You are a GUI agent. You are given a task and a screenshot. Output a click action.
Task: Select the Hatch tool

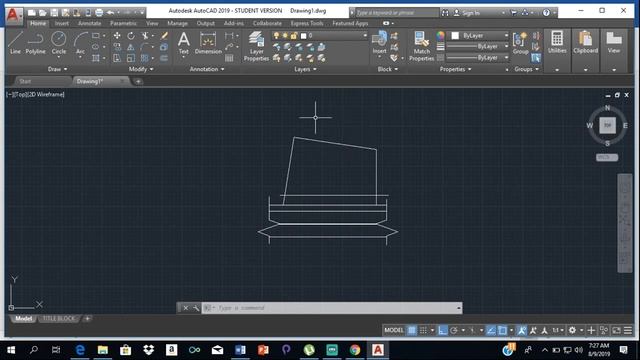tap(96, 58)
